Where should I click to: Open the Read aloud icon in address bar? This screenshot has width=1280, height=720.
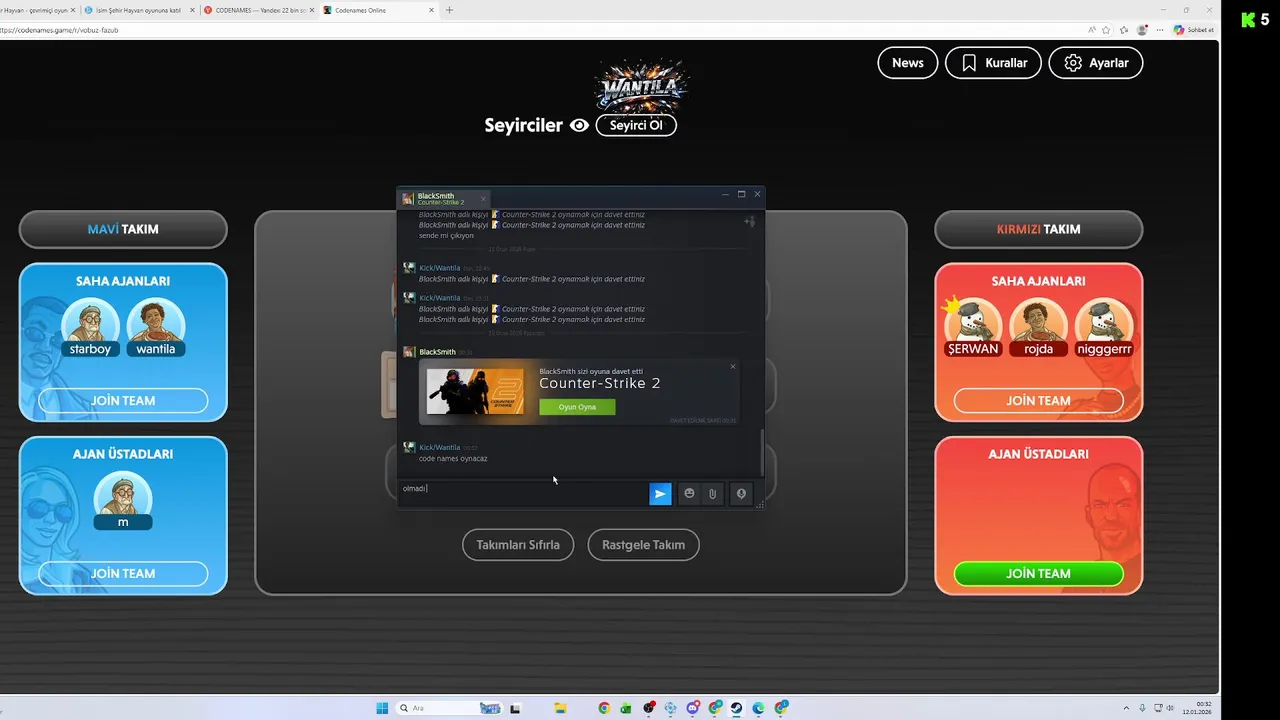pyautogui.click(x=1091, y=30)
